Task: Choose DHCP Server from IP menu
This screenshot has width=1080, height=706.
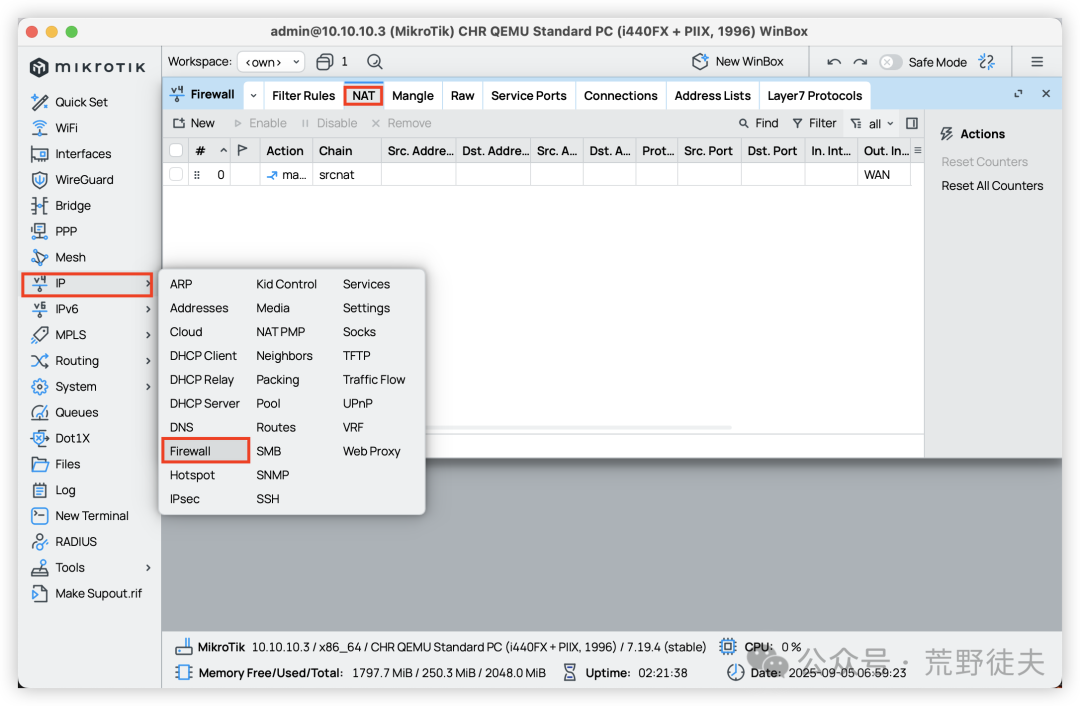Action: pos(205,404)
